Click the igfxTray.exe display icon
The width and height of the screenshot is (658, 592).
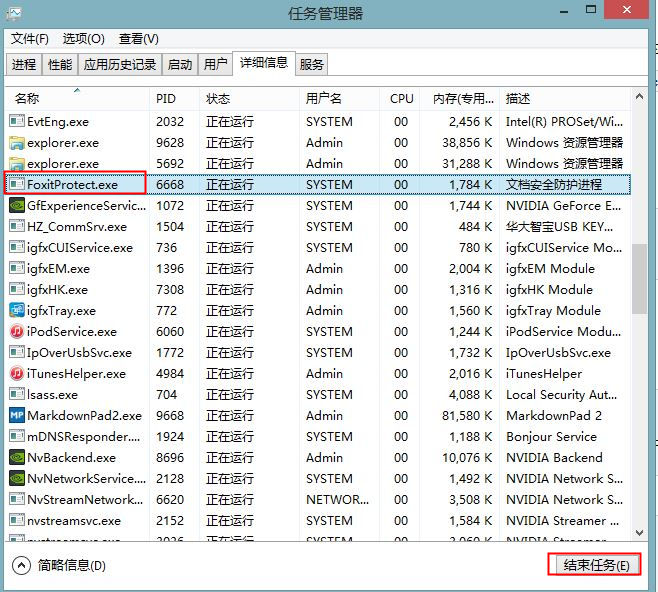17,310
